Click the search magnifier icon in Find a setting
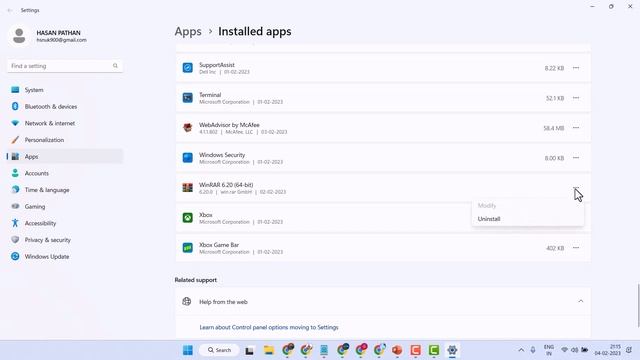 (x=115, y=66)
